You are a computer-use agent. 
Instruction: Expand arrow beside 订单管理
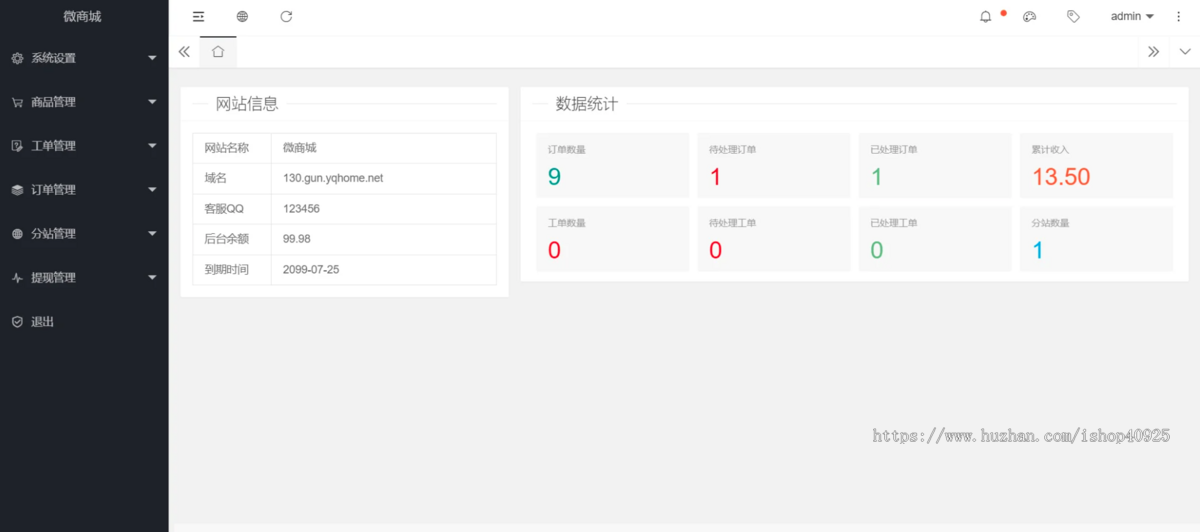pyautogui.click(x=152, y=190)
